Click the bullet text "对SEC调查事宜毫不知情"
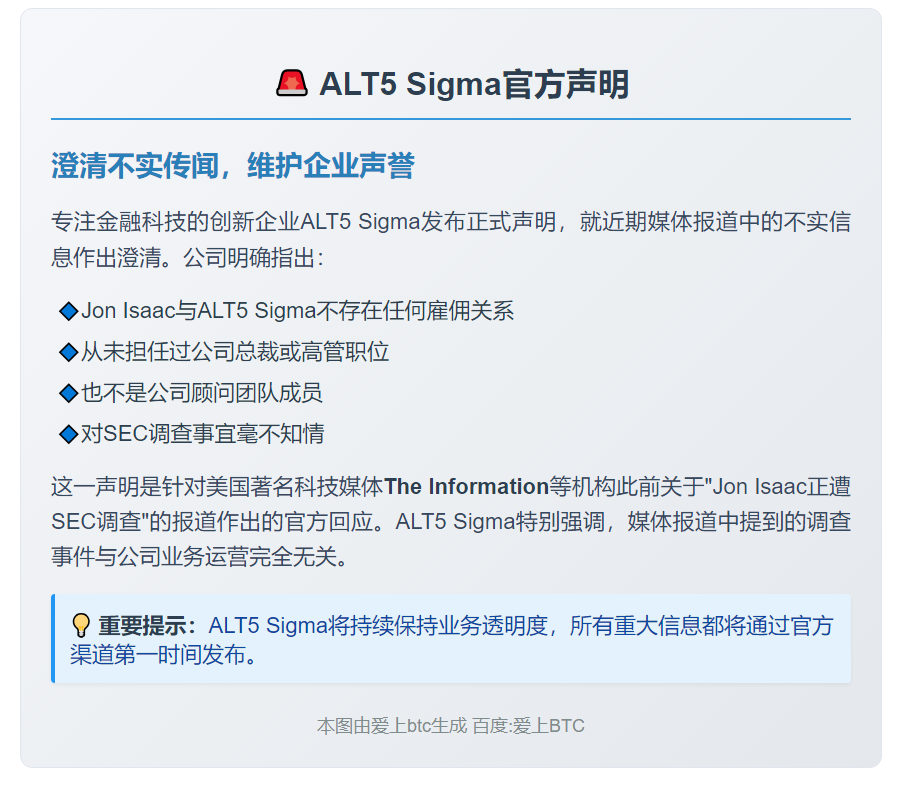902x800 pixels. (202, 434)
